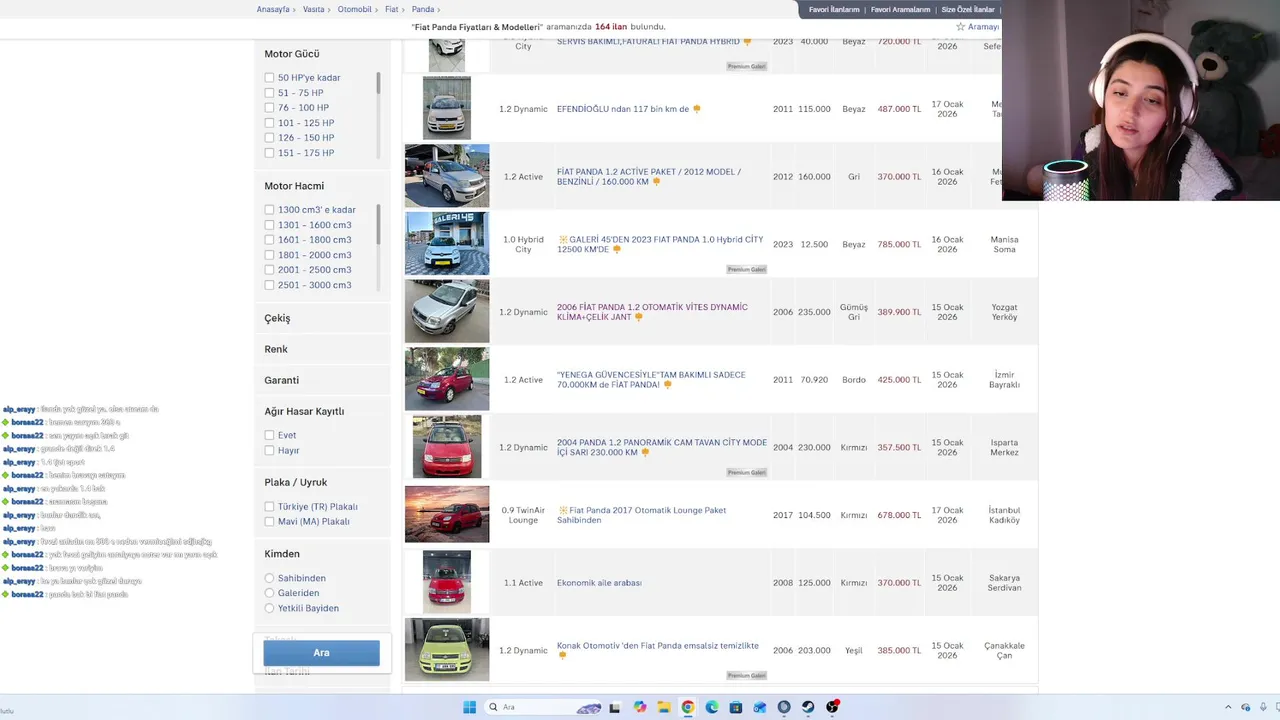Check Hayır under Ağır Hasar Kayıtlı

point(269,450)
